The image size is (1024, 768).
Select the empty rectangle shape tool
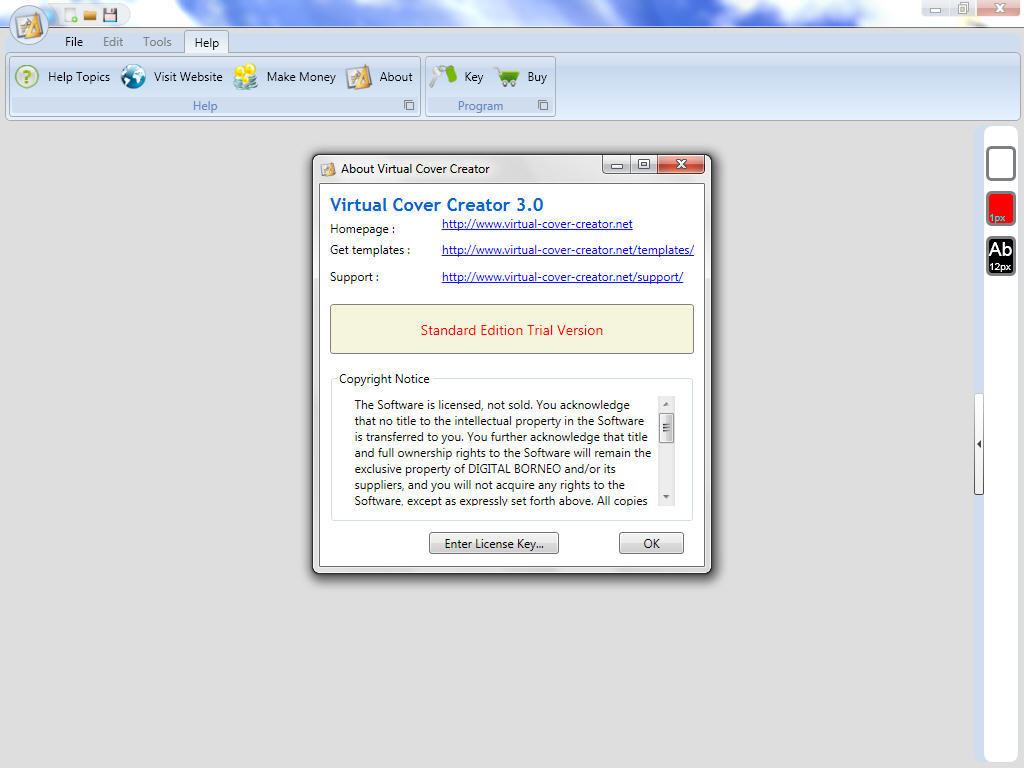[1000, 163]
